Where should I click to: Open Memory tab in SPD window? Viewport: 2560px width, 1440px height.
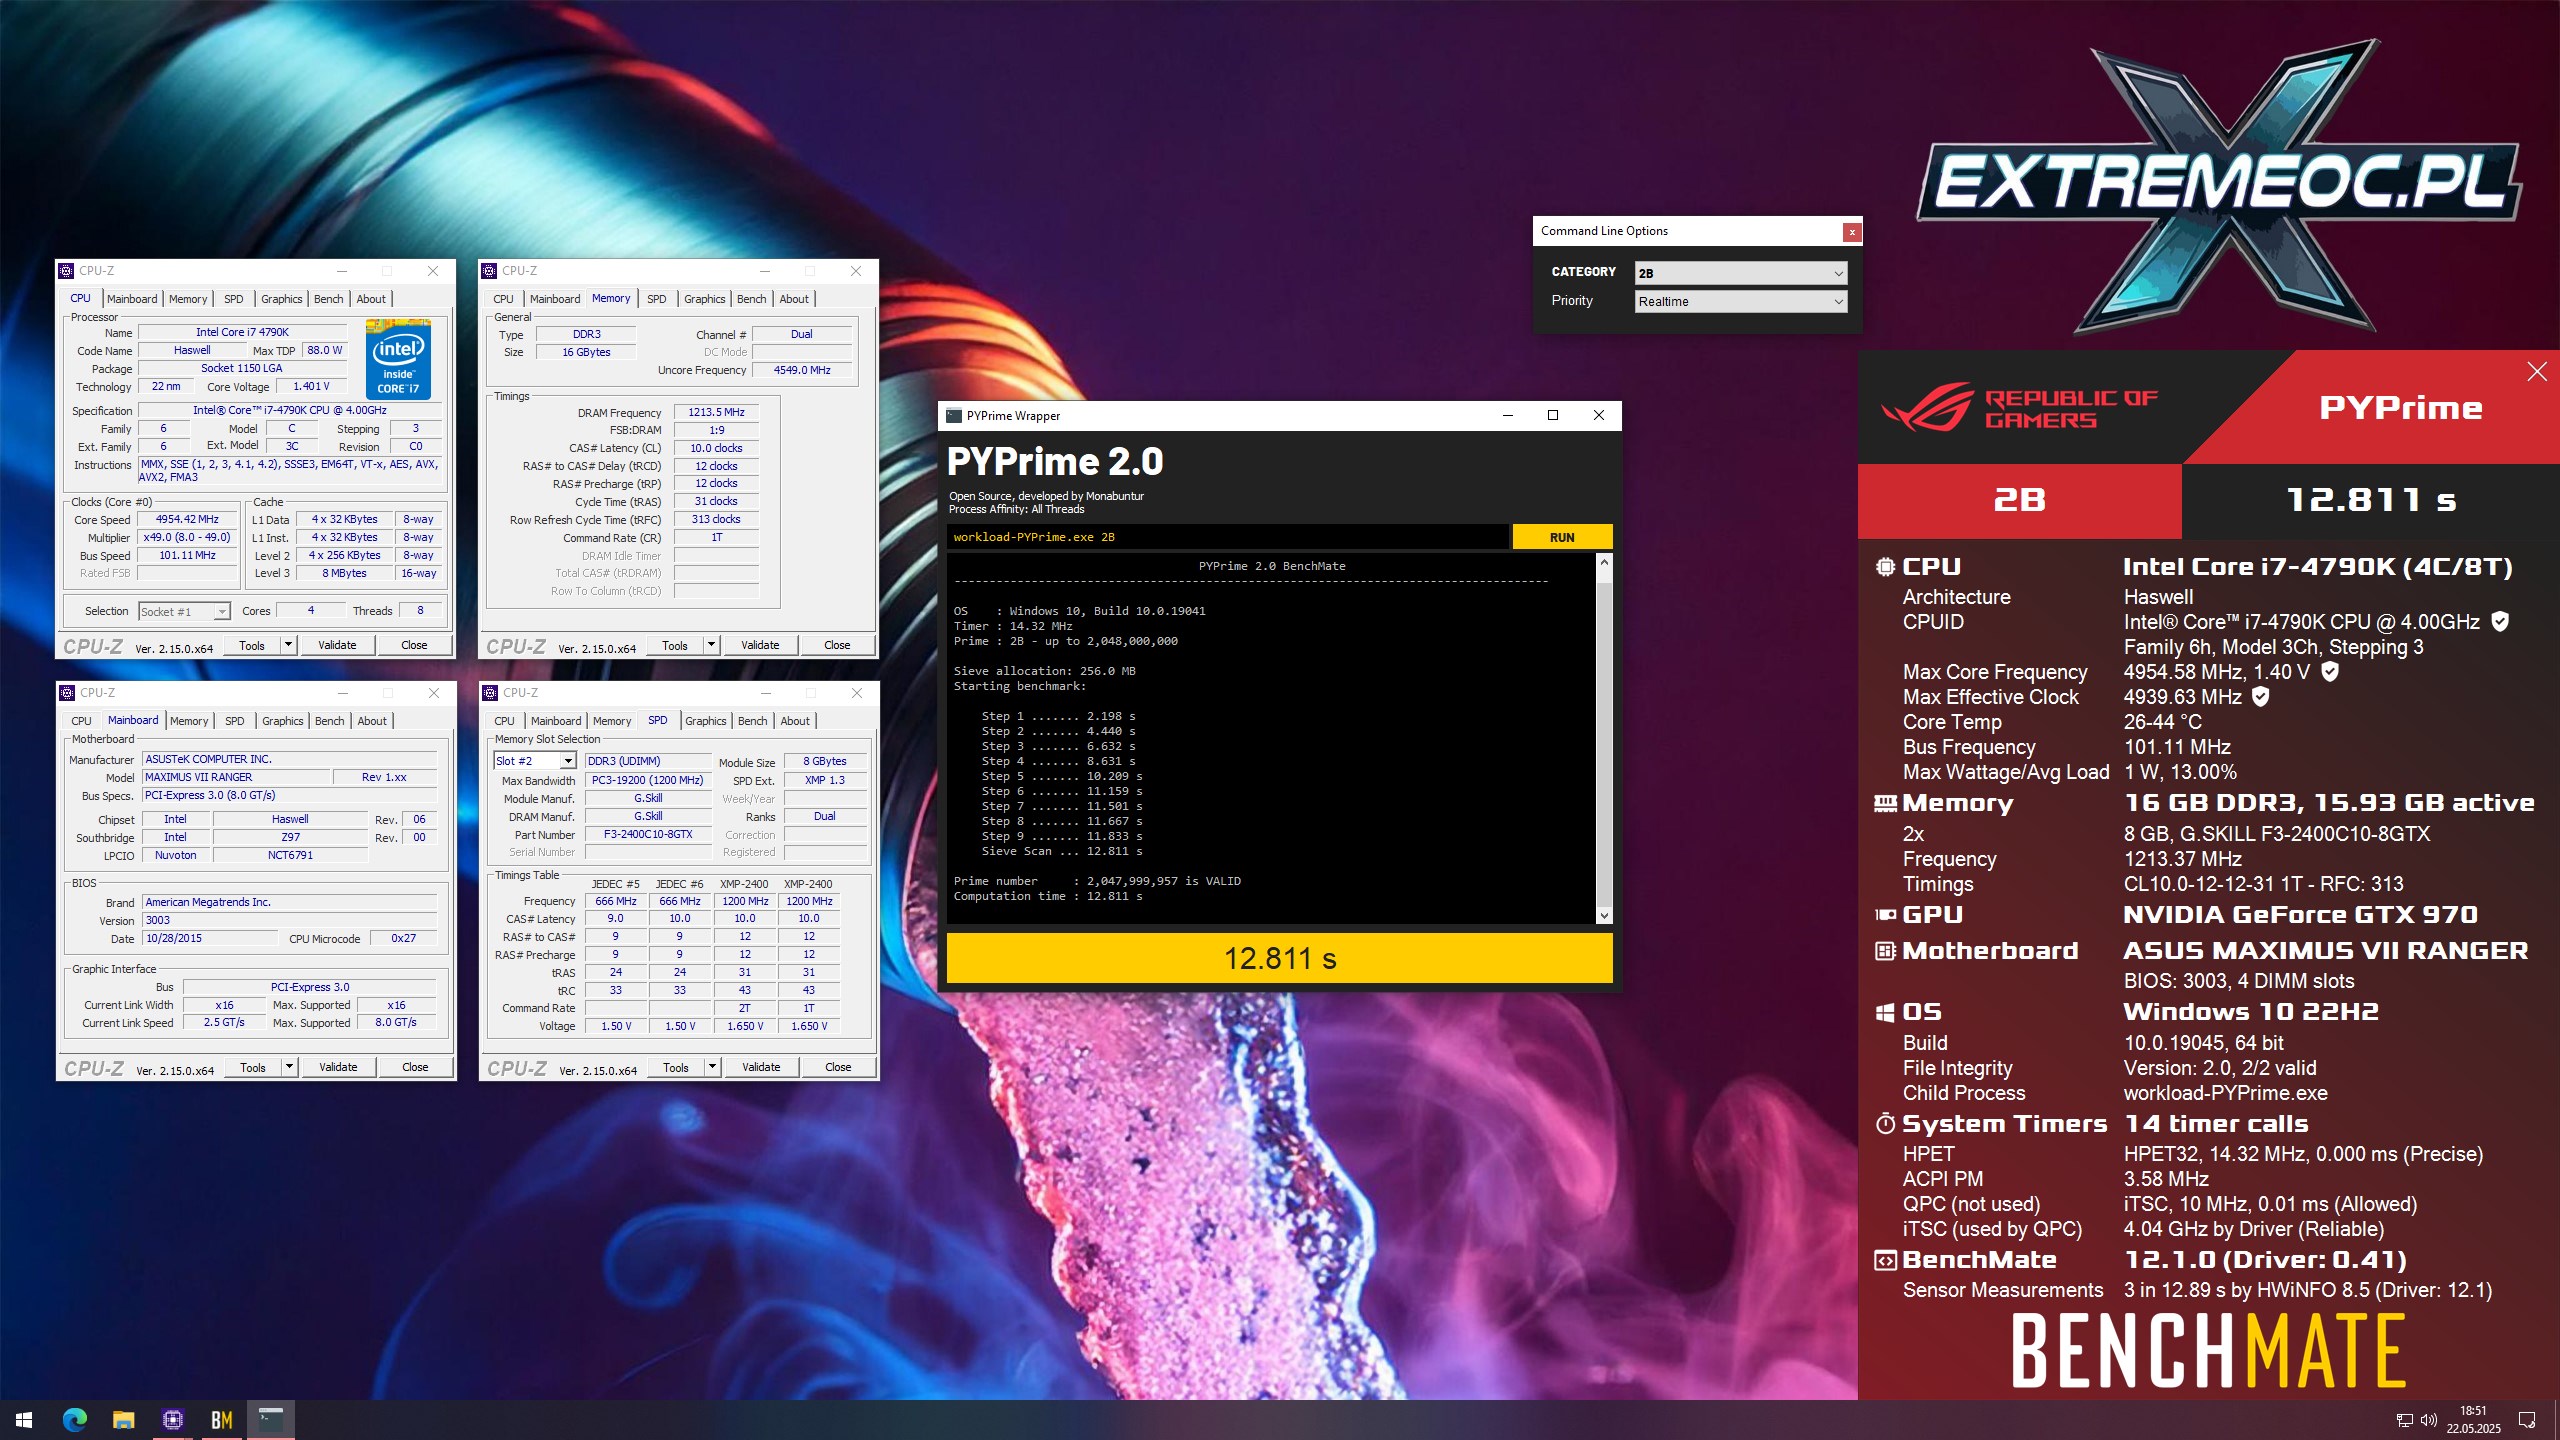coord(612,721)
